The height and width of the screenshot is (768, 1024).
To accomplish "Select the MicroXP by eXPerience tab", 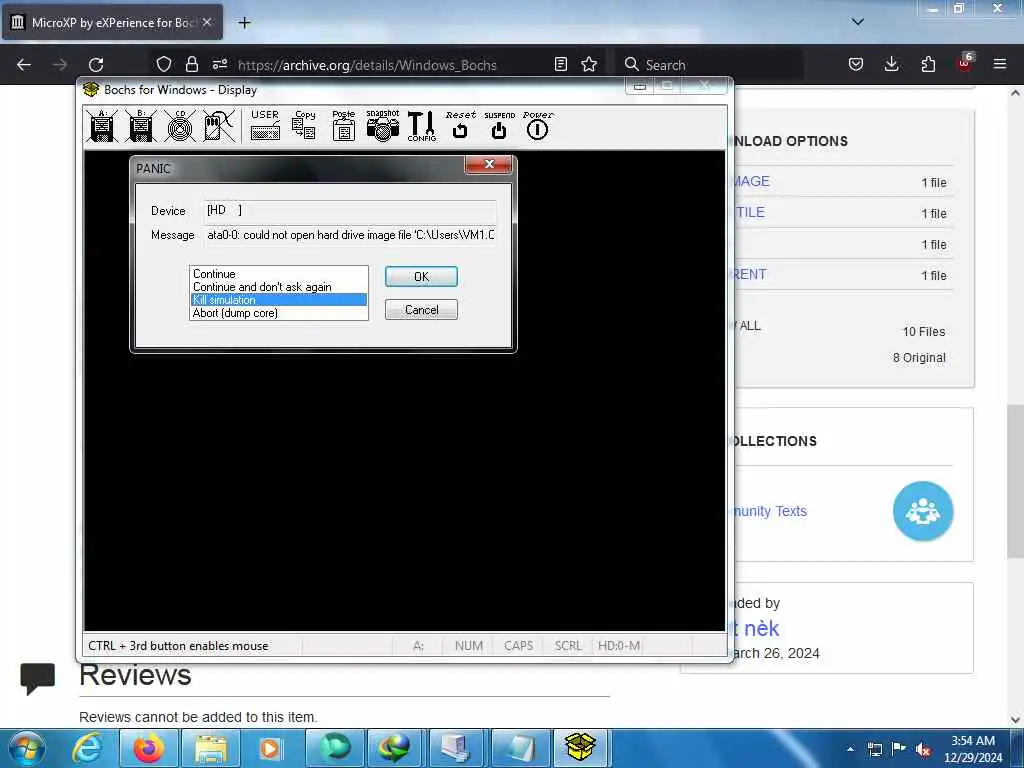I will pyautogui.click(x=112, y=23).
